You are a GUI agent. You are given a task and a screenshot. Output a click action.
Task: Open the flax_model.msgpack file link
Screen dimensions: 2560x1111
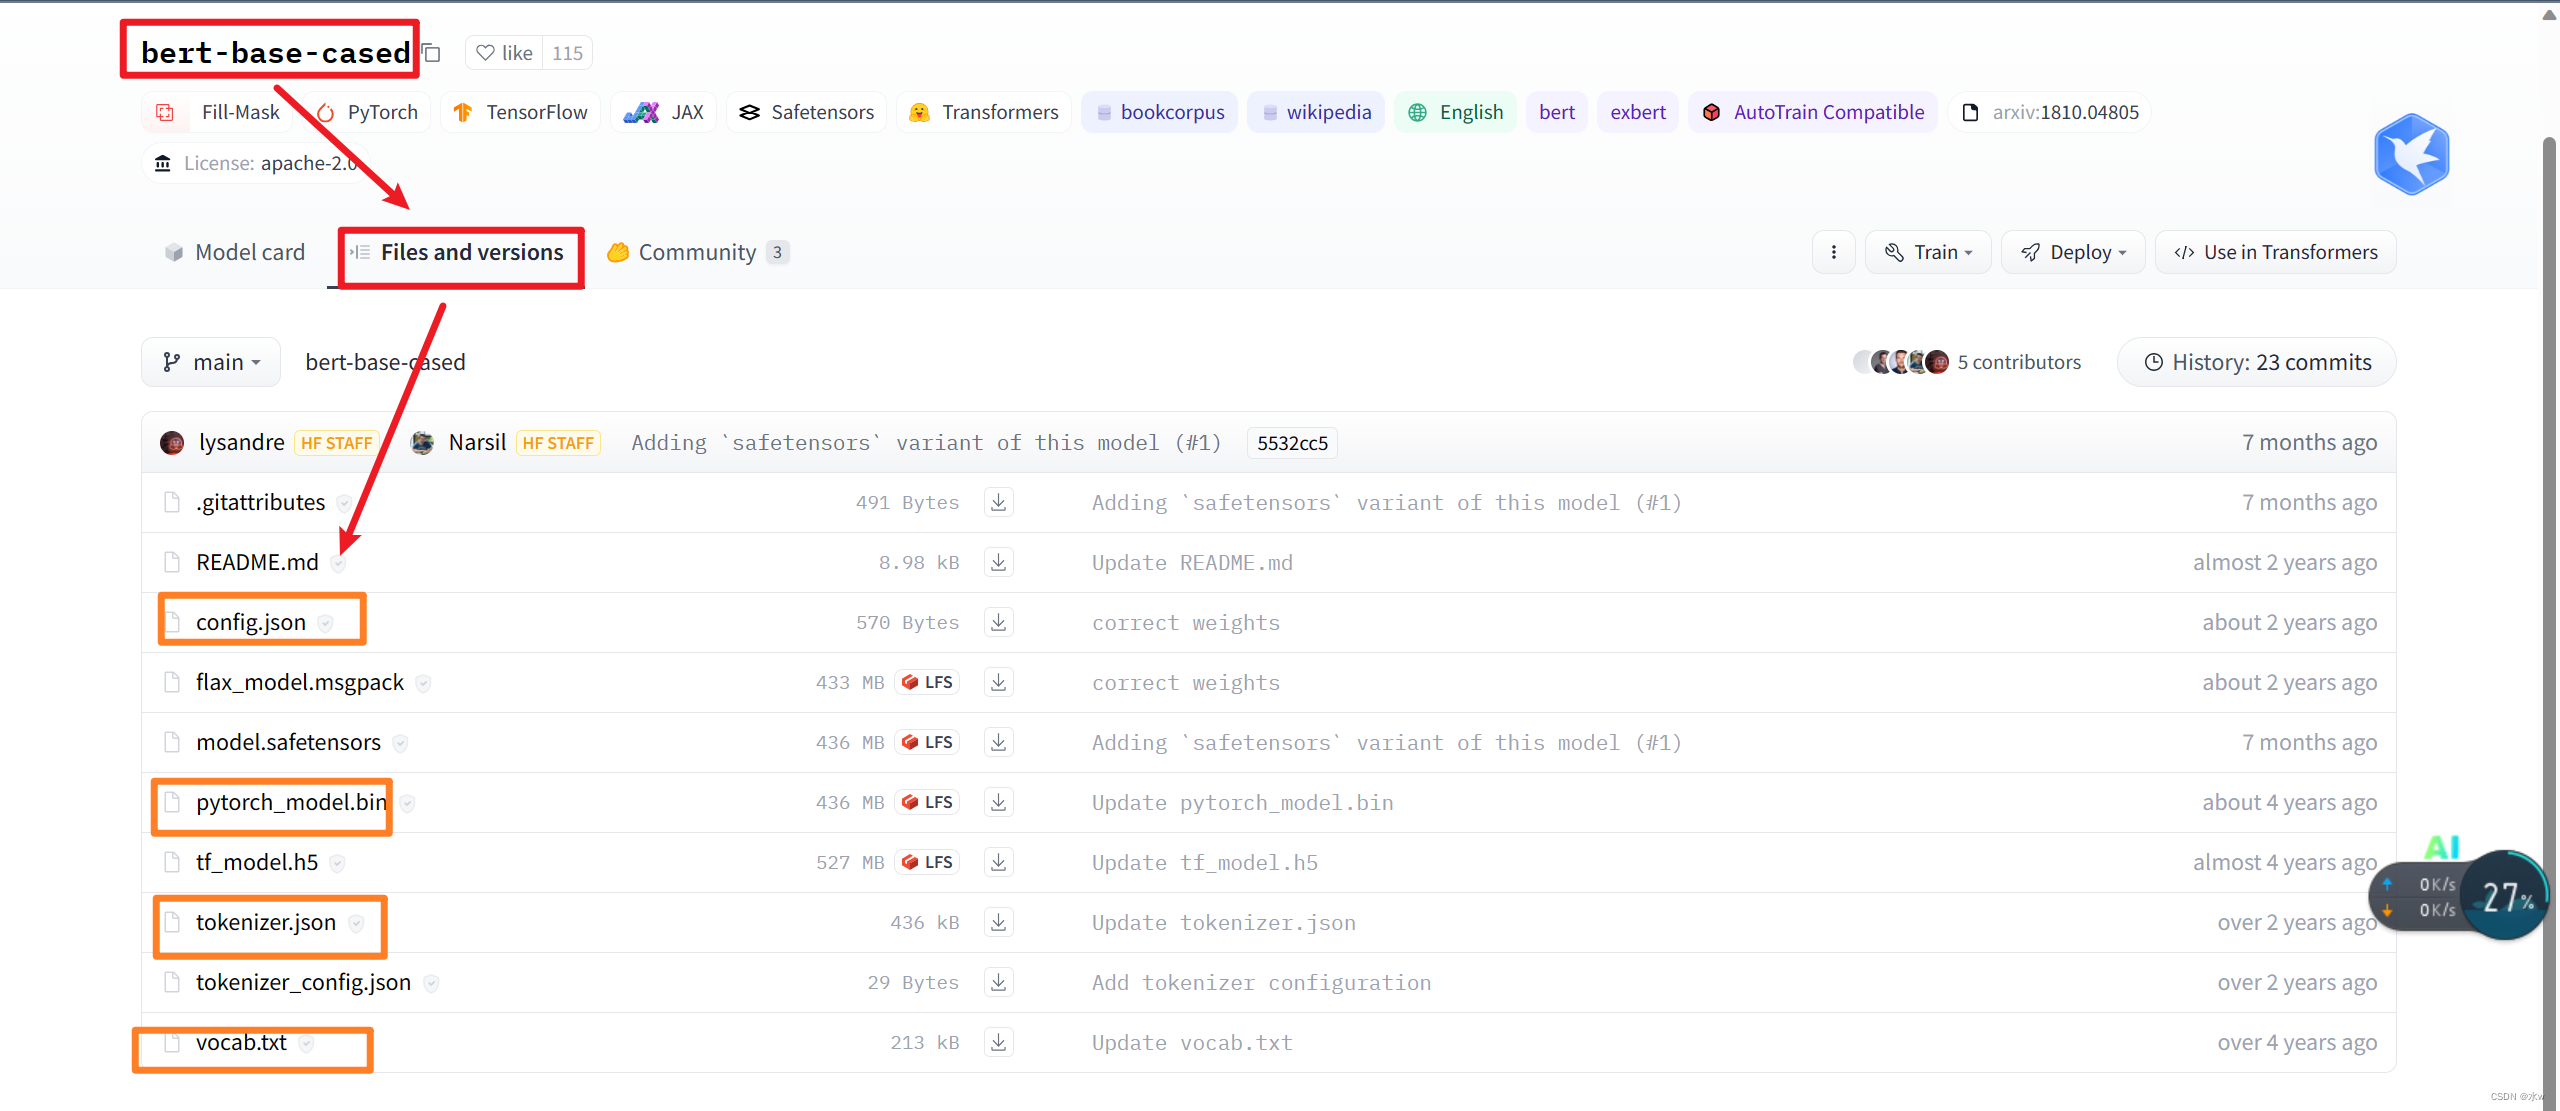point(300,682)
